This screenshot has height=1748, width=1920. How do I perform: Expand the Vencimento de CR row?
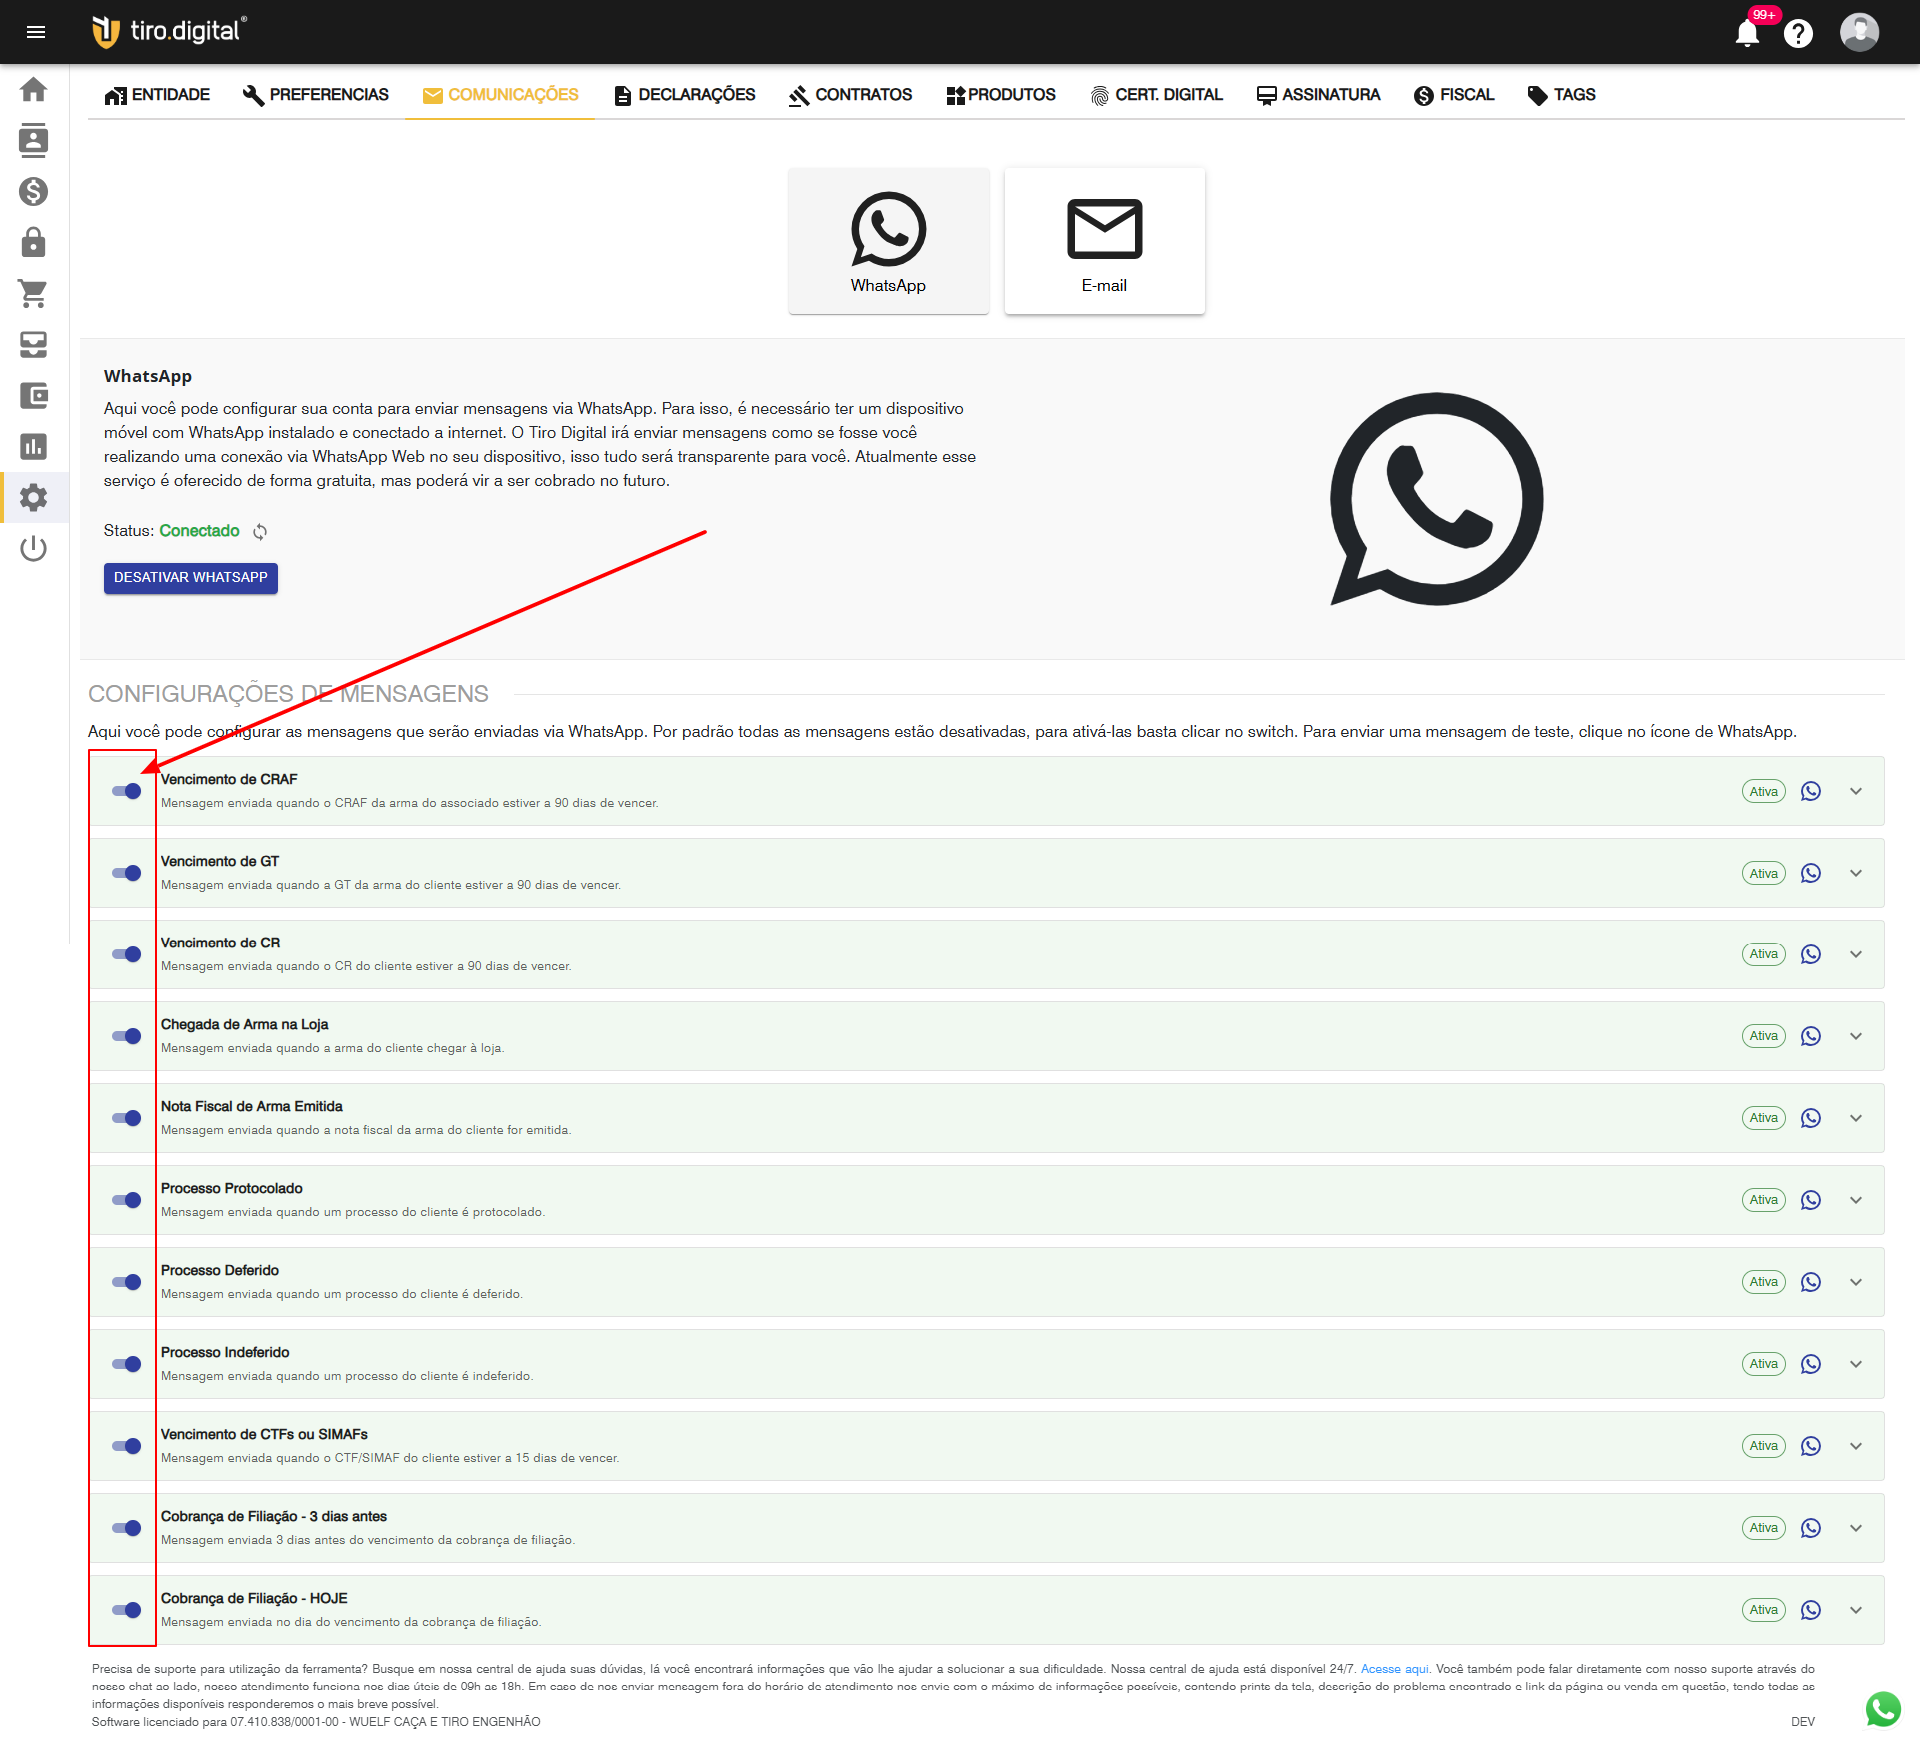point(1856,954)
